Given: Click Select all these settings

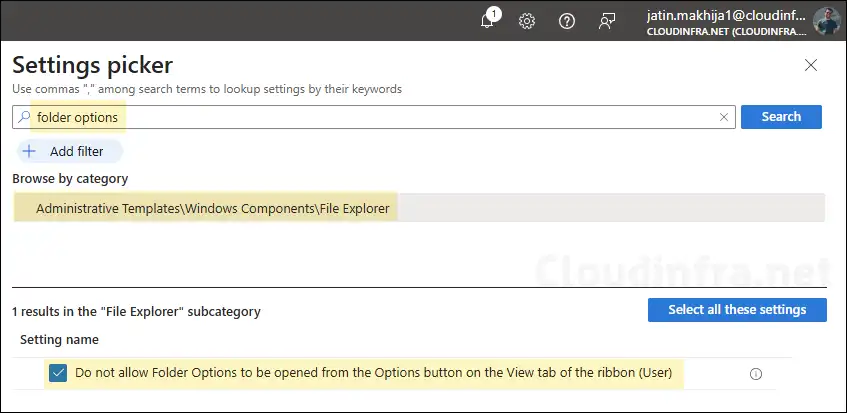Looking at the screenshot, I should 737,310.
